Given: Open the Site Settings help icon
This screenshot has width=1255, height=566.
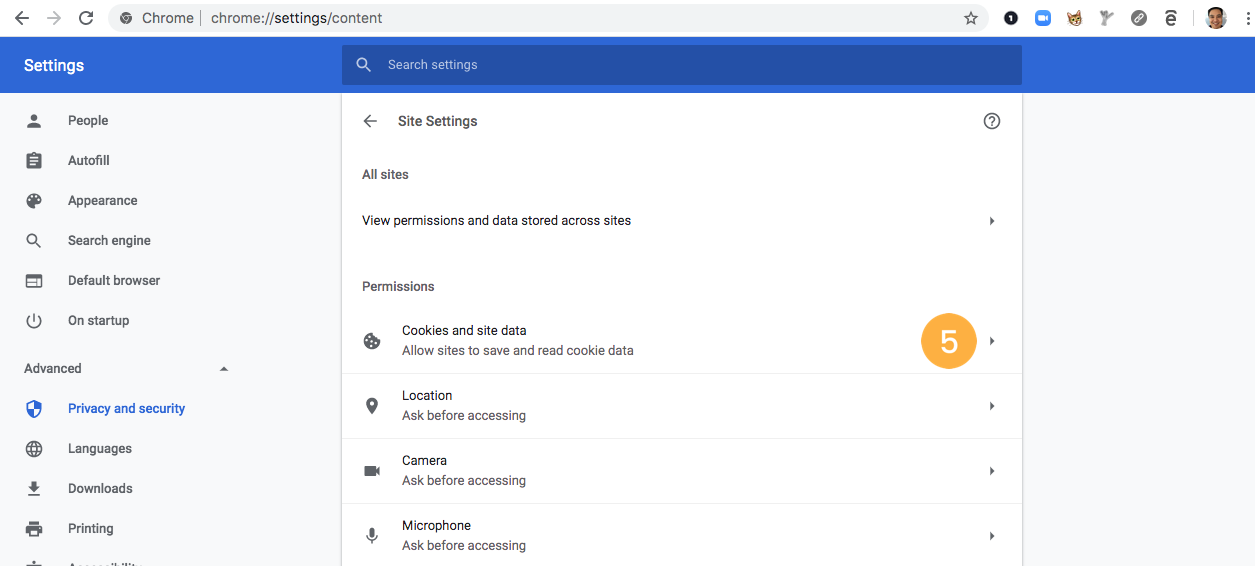Looking at the screenshot, I should 992,121.
